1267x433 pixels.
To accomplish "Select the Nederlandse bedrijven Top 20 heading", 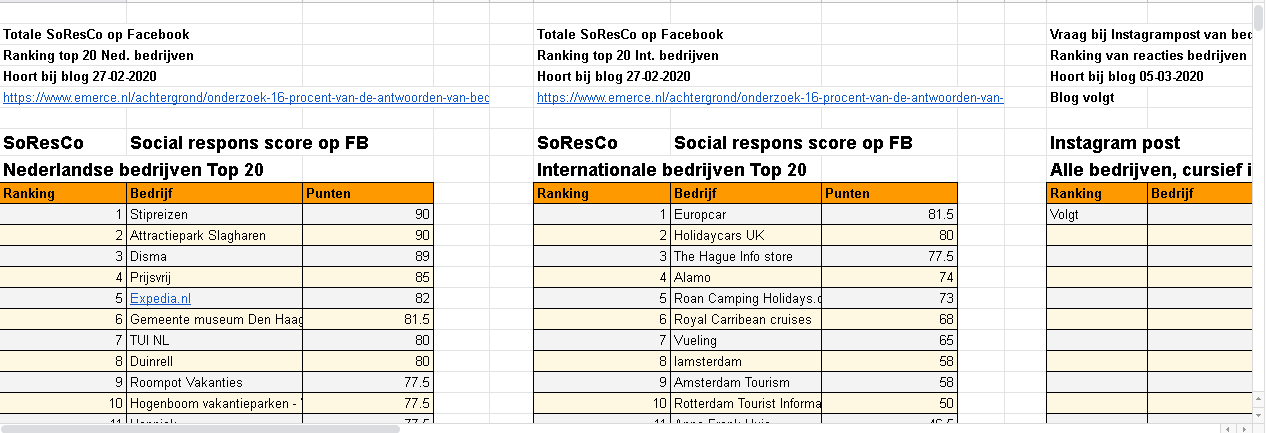I will (133, 170).
